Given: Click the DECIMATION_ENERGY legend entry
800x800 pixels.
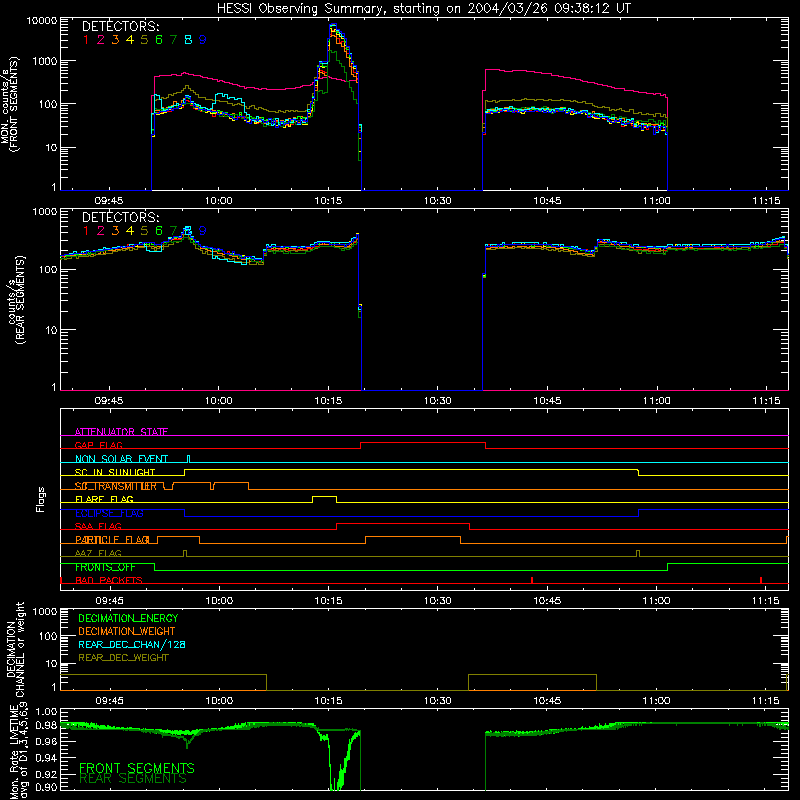Looking at the screenshot, I should tap(128, 618).
